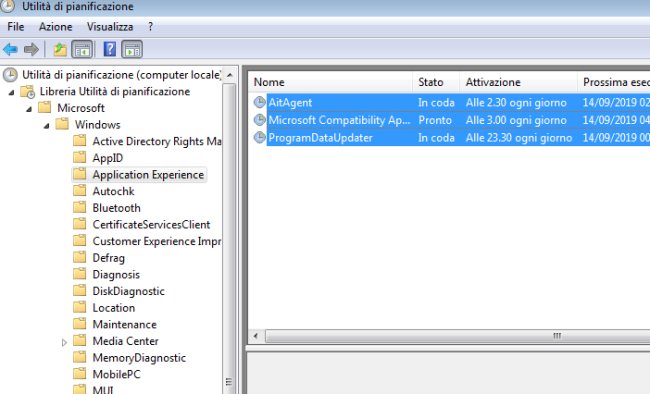Sort by Prossima esecuzione column header
Viewport: 650px width, 394px height.
(614, 82)
